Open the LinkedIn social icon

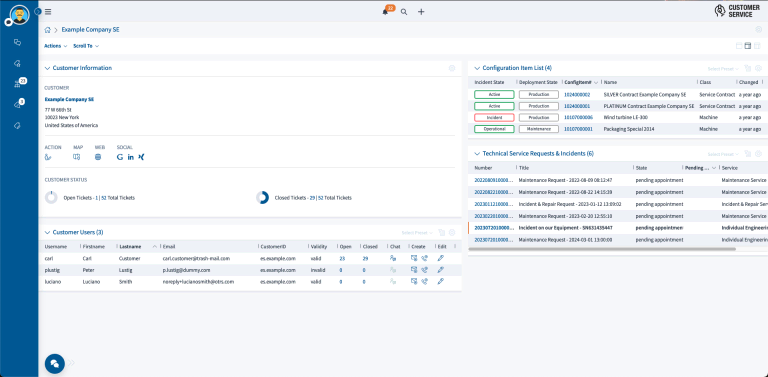click(x=131, y=157)
